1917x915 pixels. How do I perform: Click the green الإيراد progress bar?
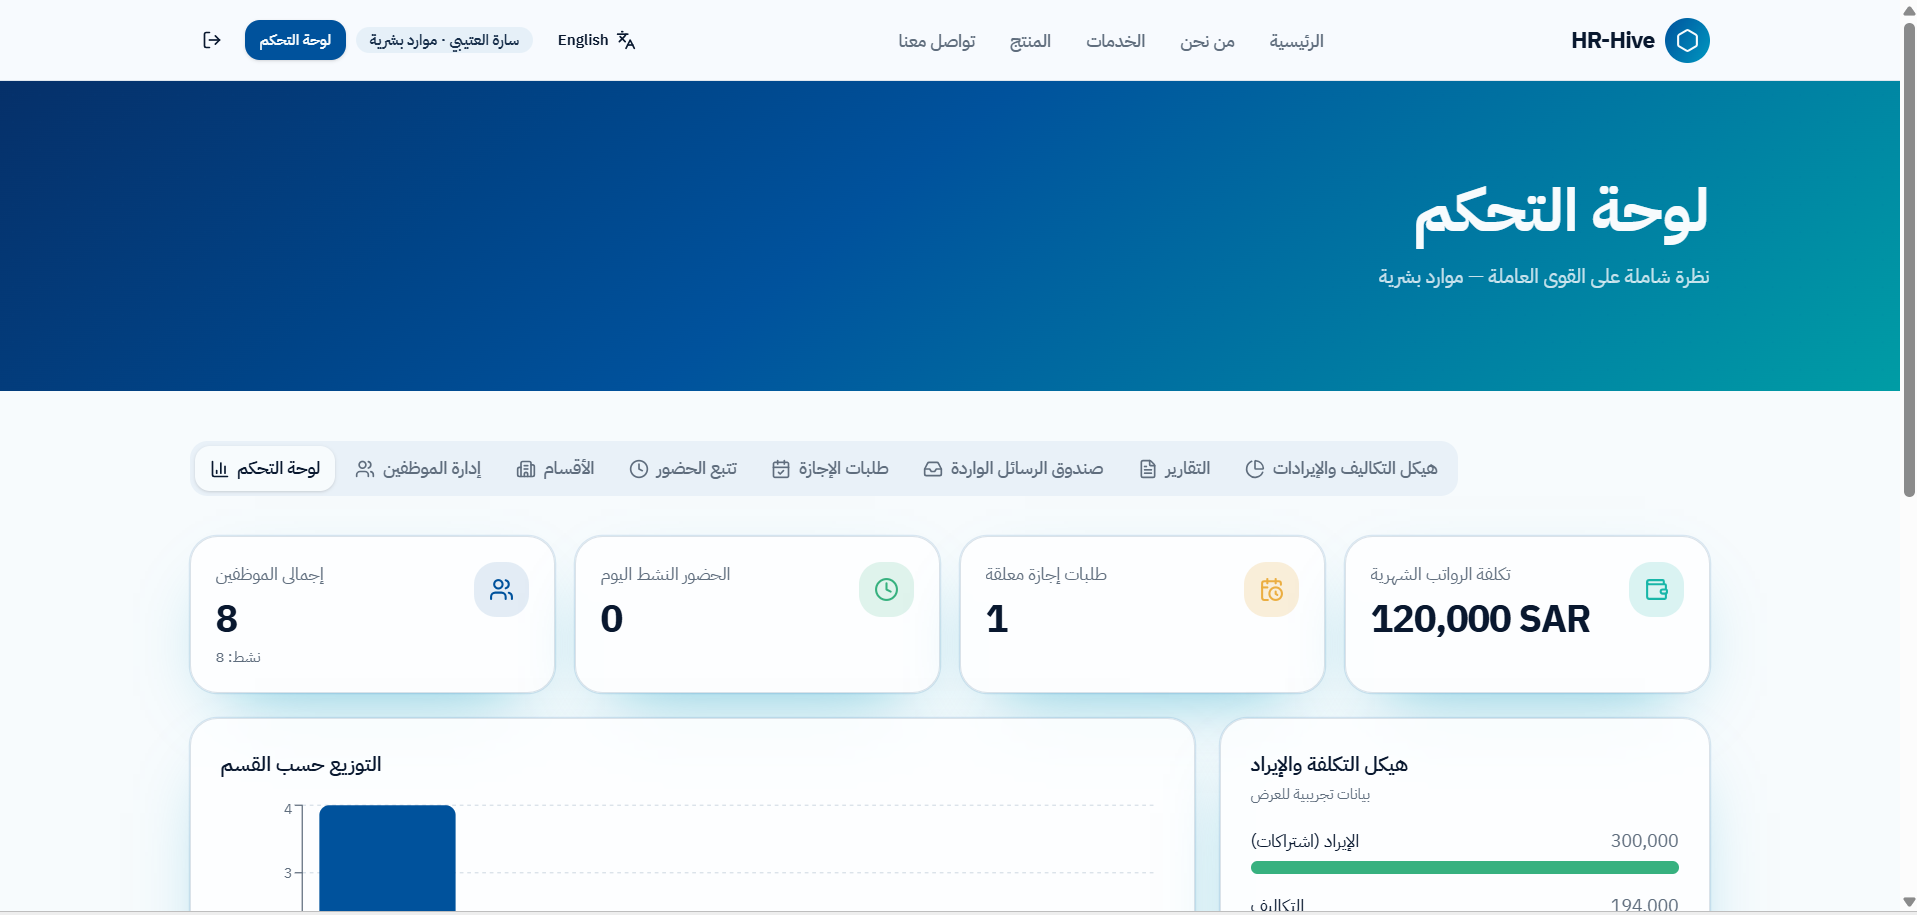click(x=1464, y=868)
